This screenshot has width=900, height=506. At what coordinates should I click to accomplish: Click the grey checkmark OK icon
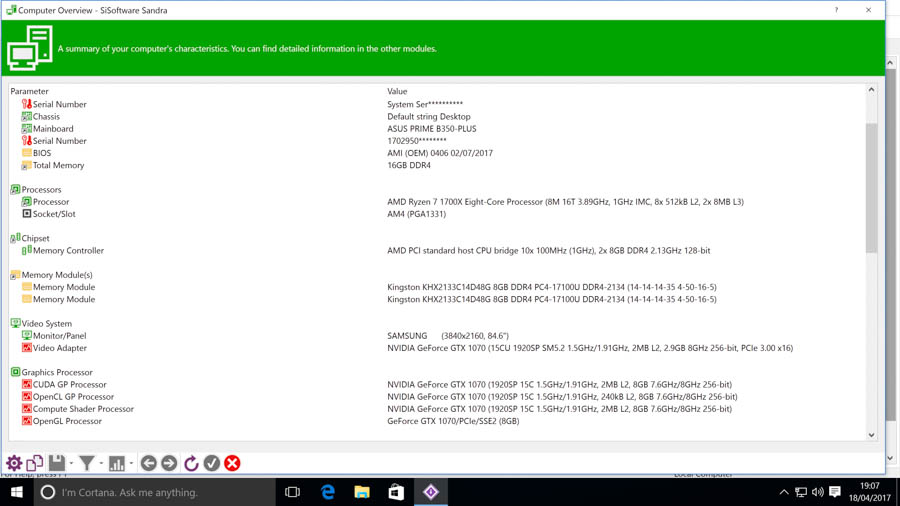click(212, 463)
